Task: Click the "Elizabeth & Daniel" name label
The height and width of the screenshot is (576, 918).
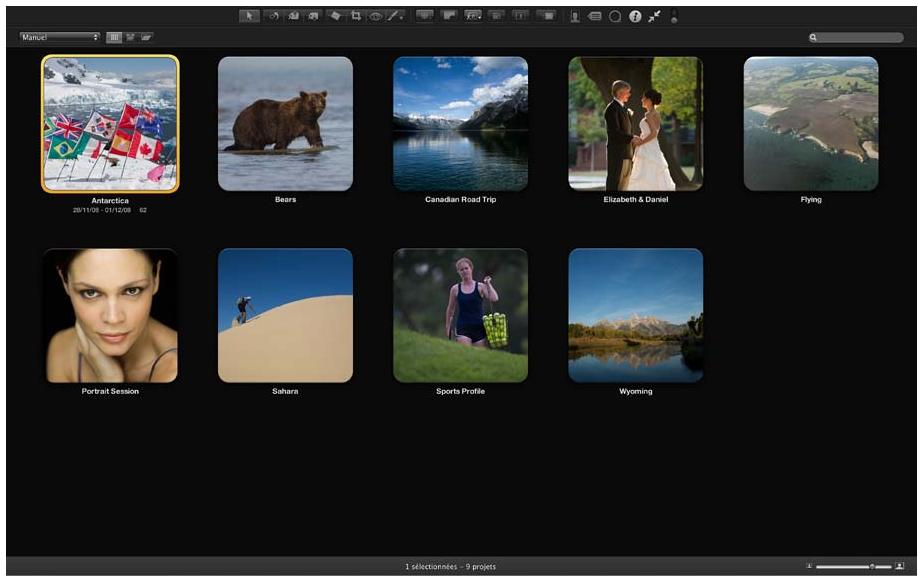Action: click(635, 200)
